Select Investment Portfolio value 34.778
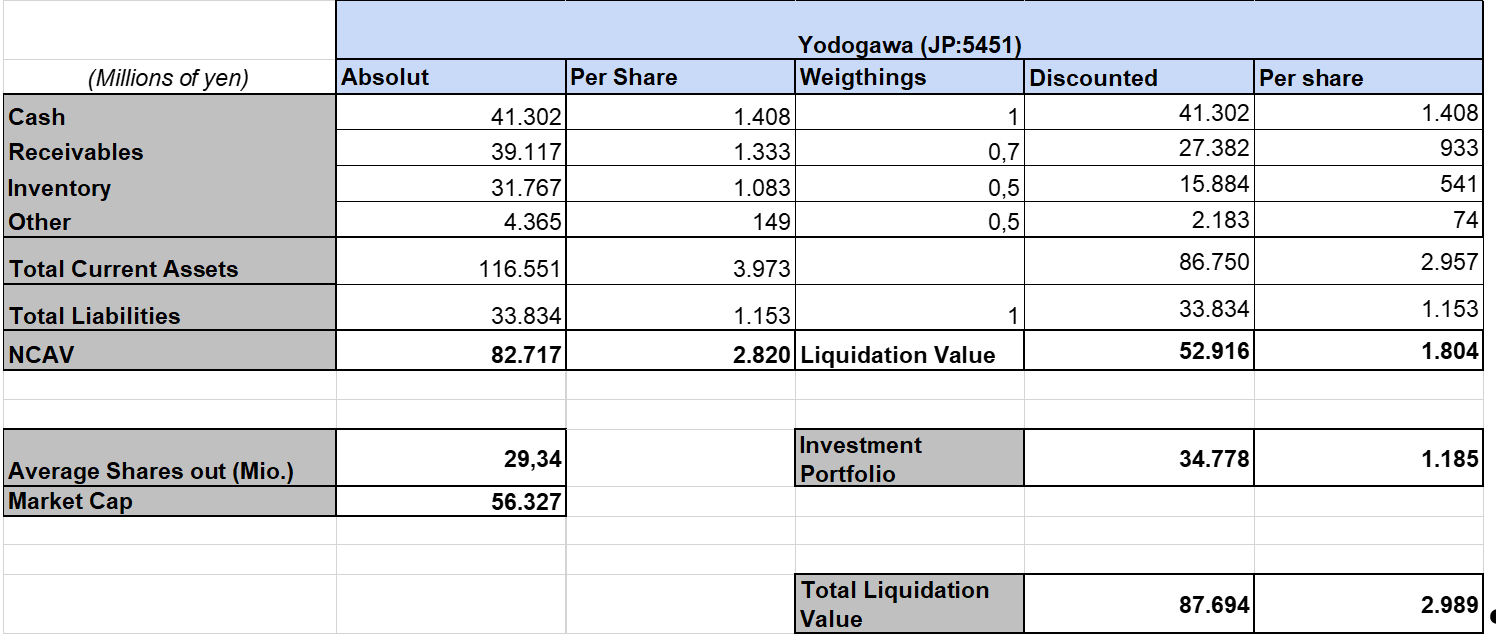The height and width of the screenshot is (636, 1496). (1140, 459)
